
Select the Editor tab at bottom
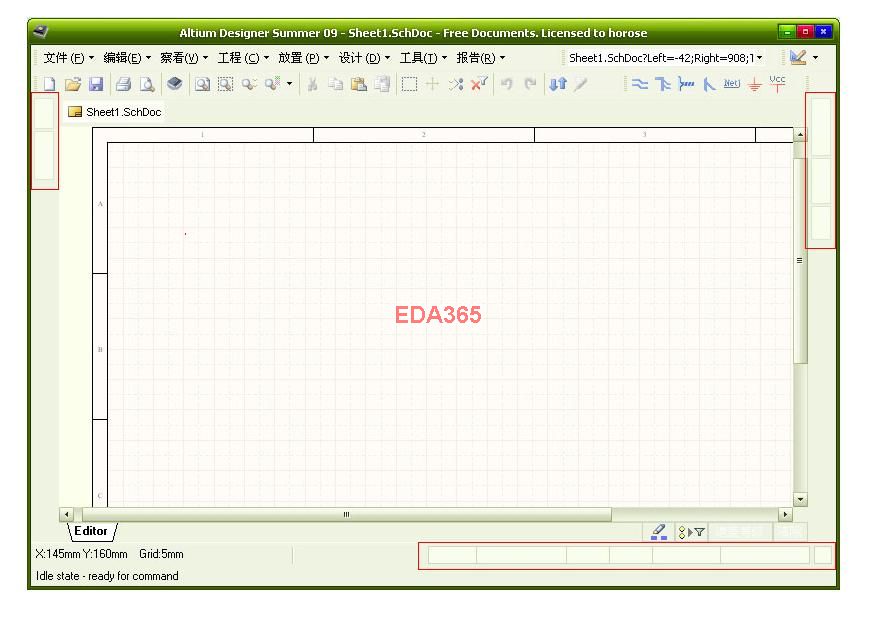pos(92,531)
